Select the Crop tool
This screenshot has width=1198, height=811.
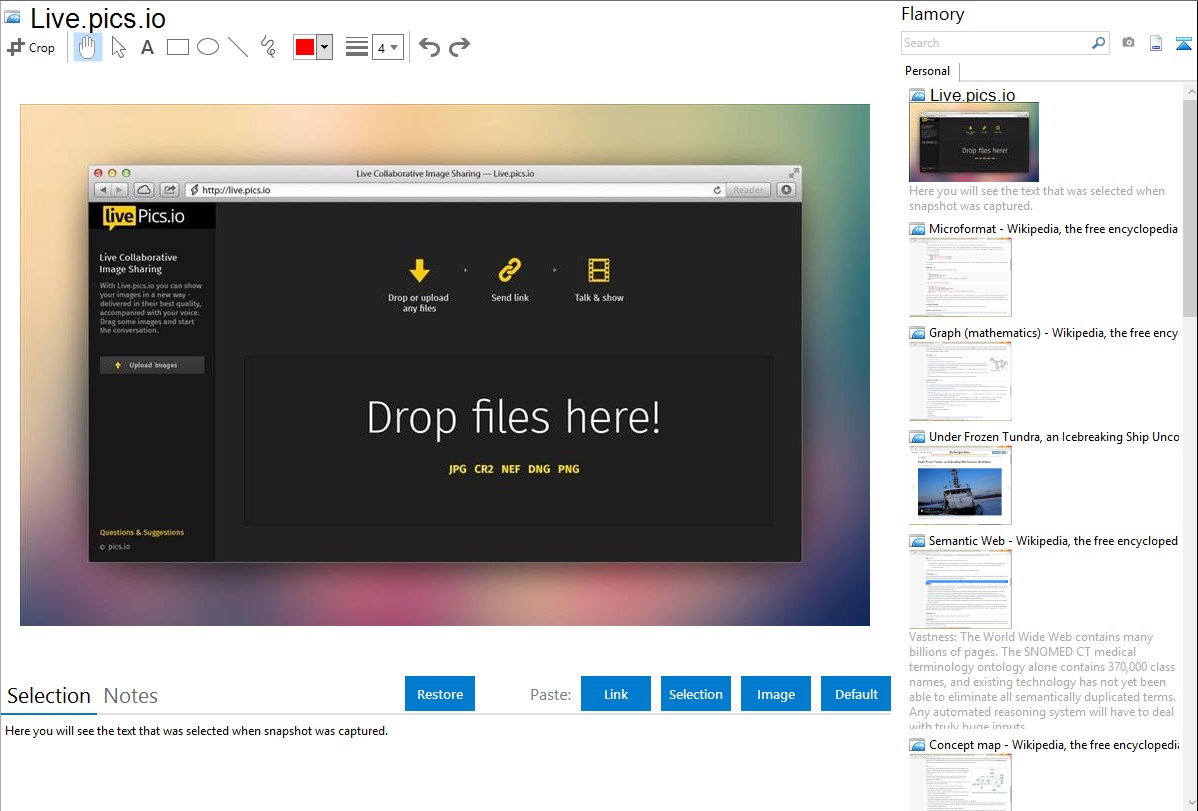(31, 47)
